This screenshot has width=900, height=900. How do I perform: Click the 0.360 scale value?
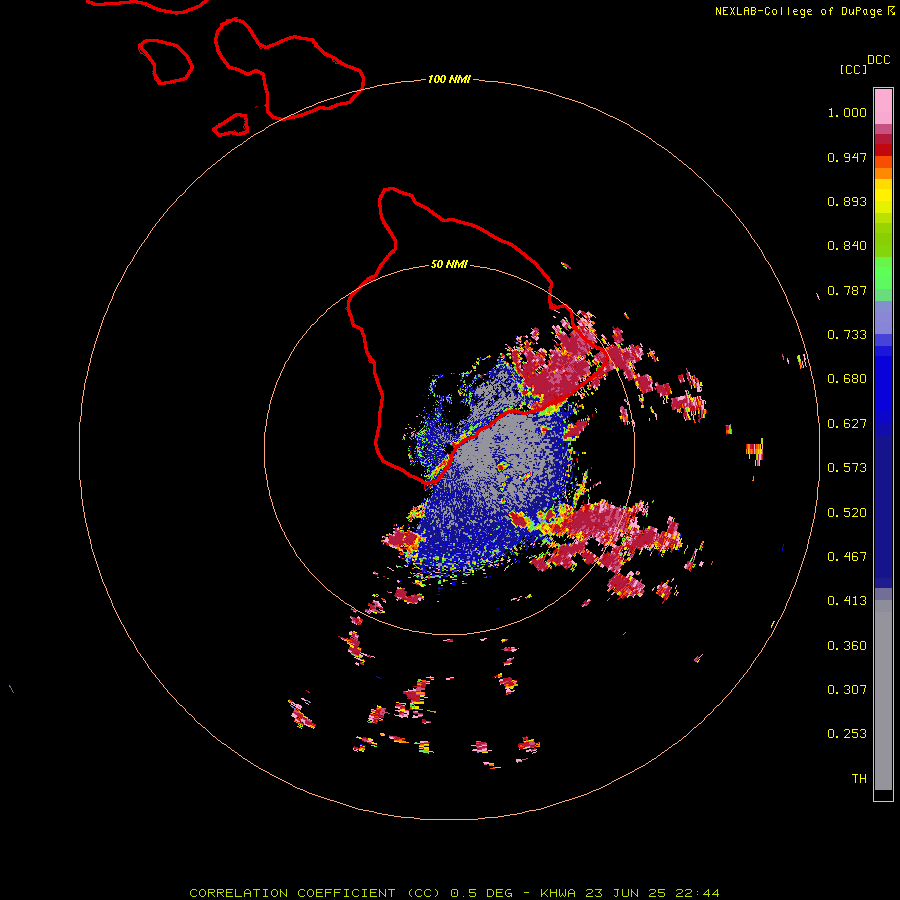point(847,646)
